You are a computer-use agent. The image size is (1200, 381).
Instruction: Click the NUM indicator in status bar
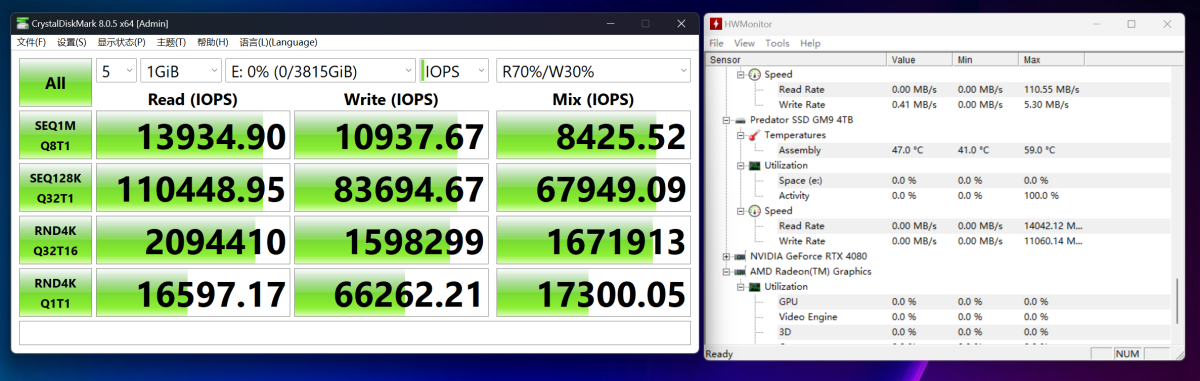click(1128, 354)
